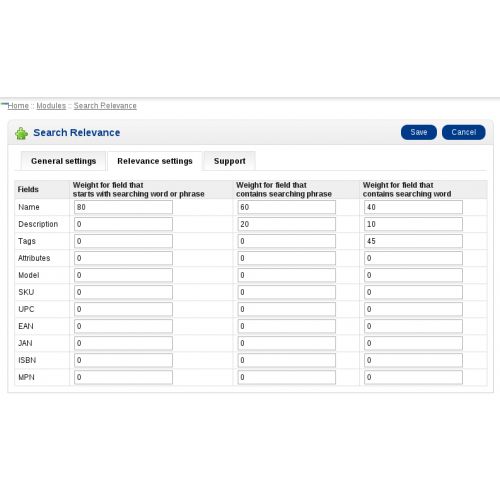500x500 pixels.
Task: Click the ISBN starts-with weight field
Action: [x=123, y=360]
